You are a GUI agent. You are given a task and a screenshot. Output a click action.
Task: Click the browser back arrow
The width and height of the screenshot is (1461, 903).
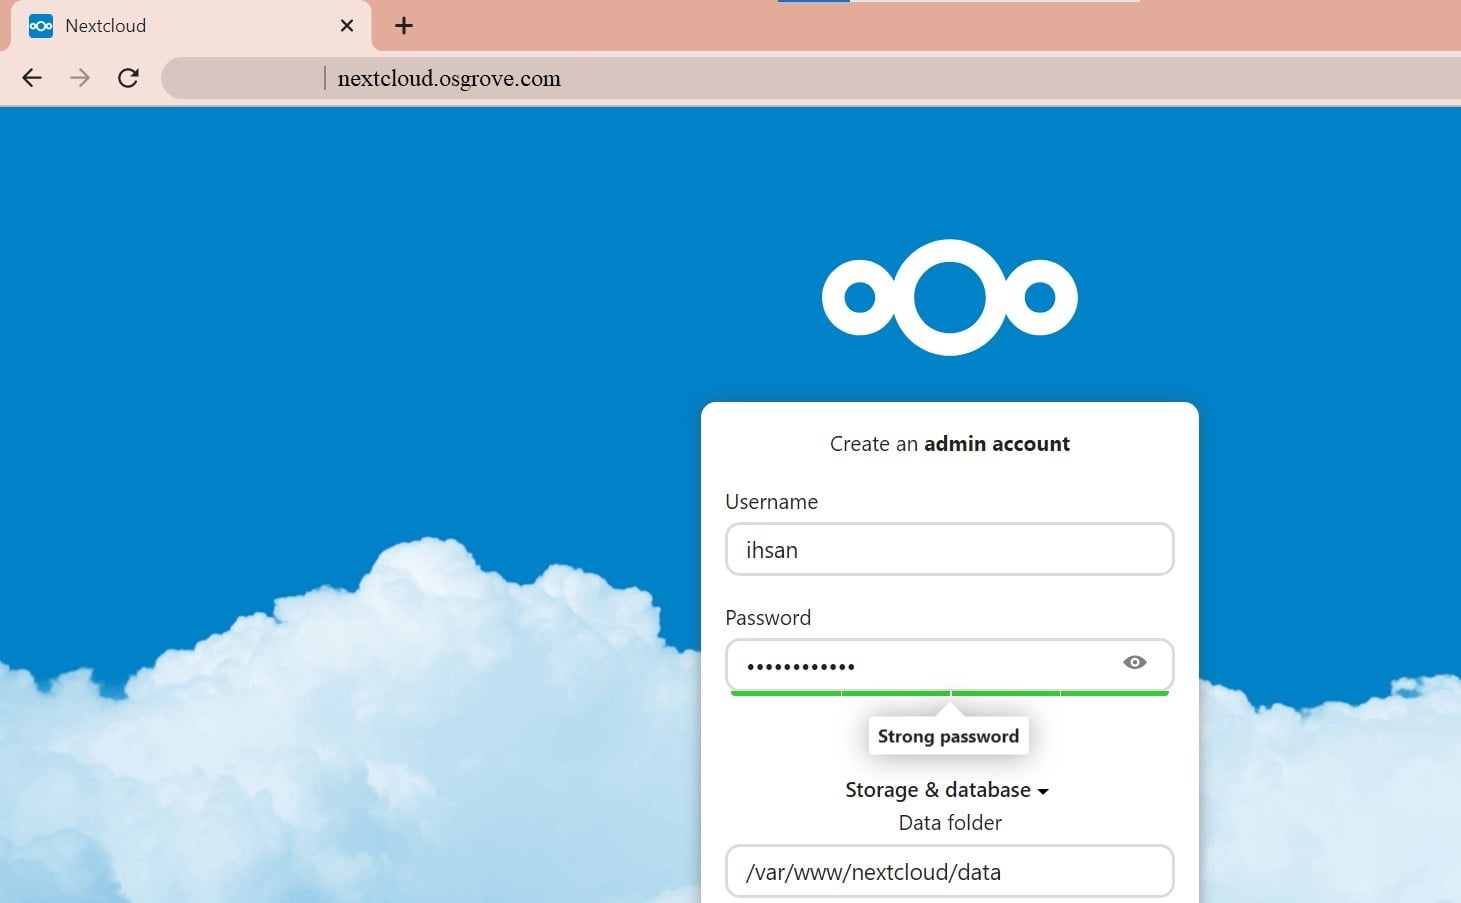click(31, 77)
